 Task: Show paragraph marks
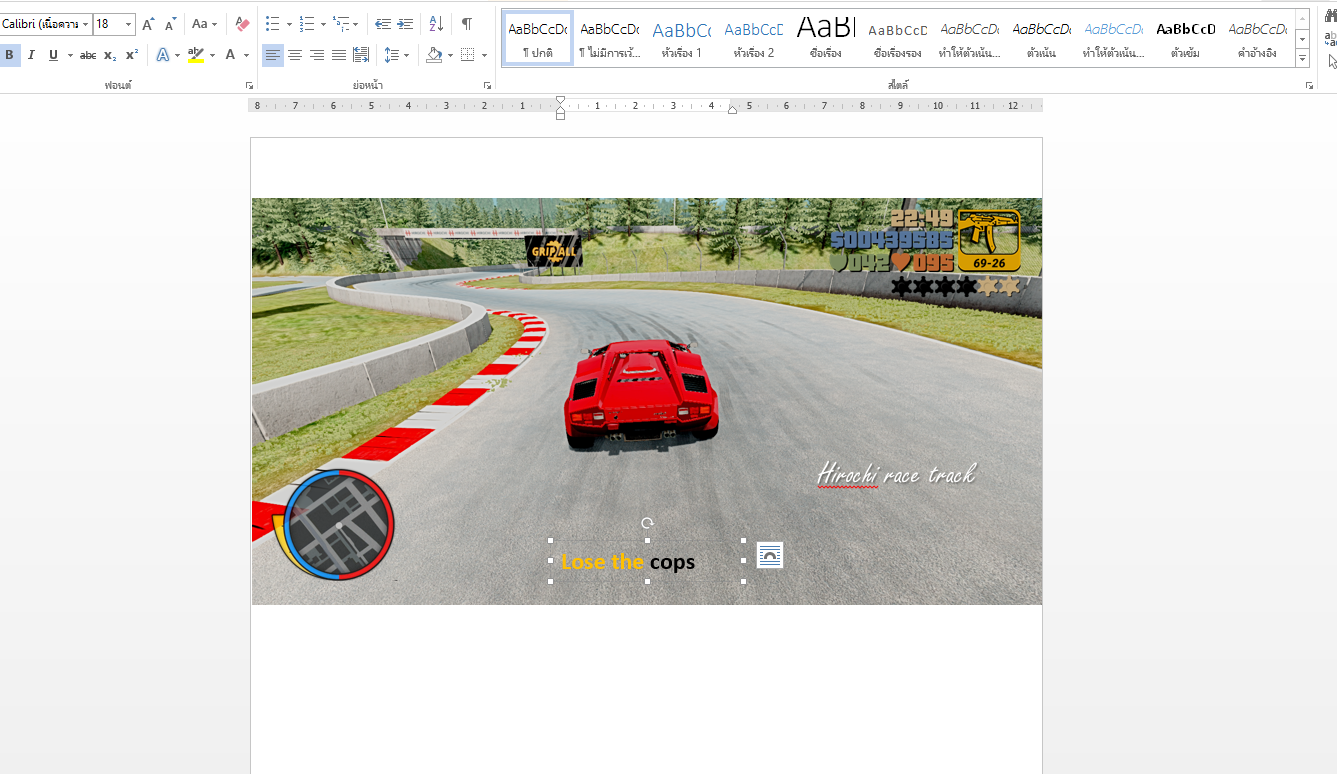467,24
